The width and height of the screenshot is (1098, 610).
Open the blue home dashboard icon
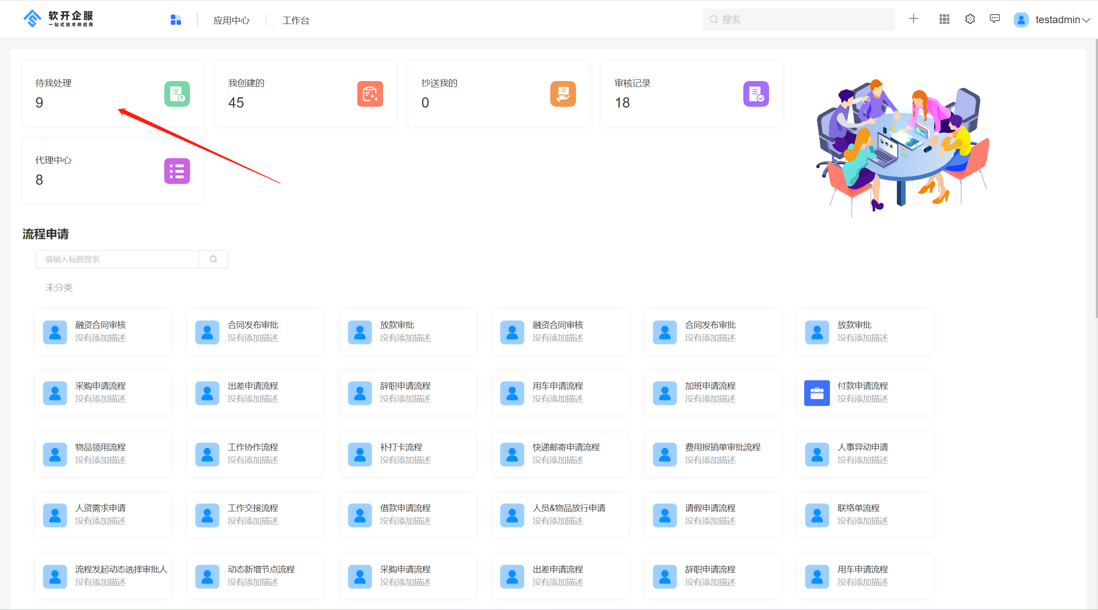pos(176,20)
